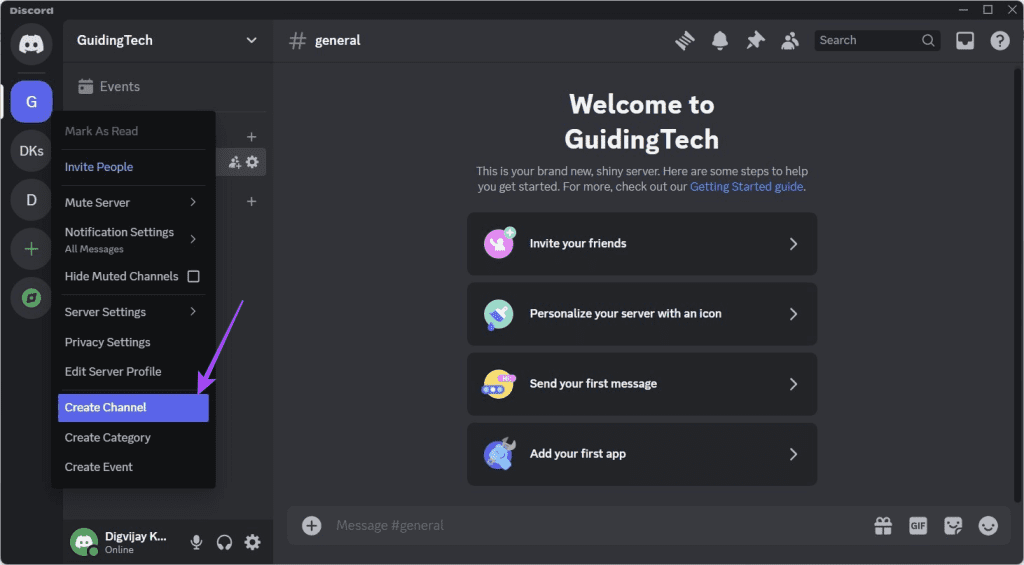The image size is (1024, 565).
Task: Open Help question mark icon
Action: pyautogui.click(x=1000, y=40)
